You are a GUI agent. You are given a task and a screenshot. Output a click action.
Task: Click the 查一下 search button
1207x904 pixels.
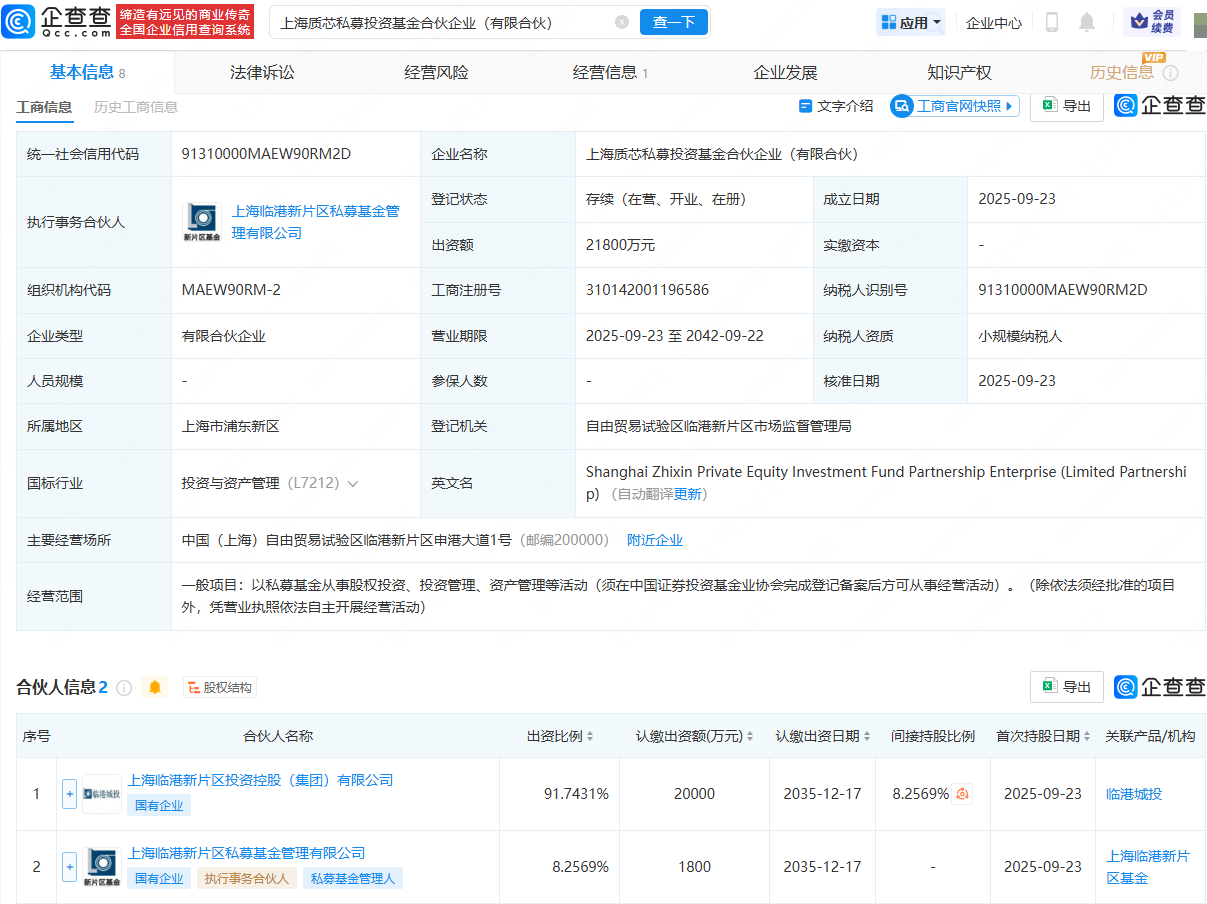674,22
